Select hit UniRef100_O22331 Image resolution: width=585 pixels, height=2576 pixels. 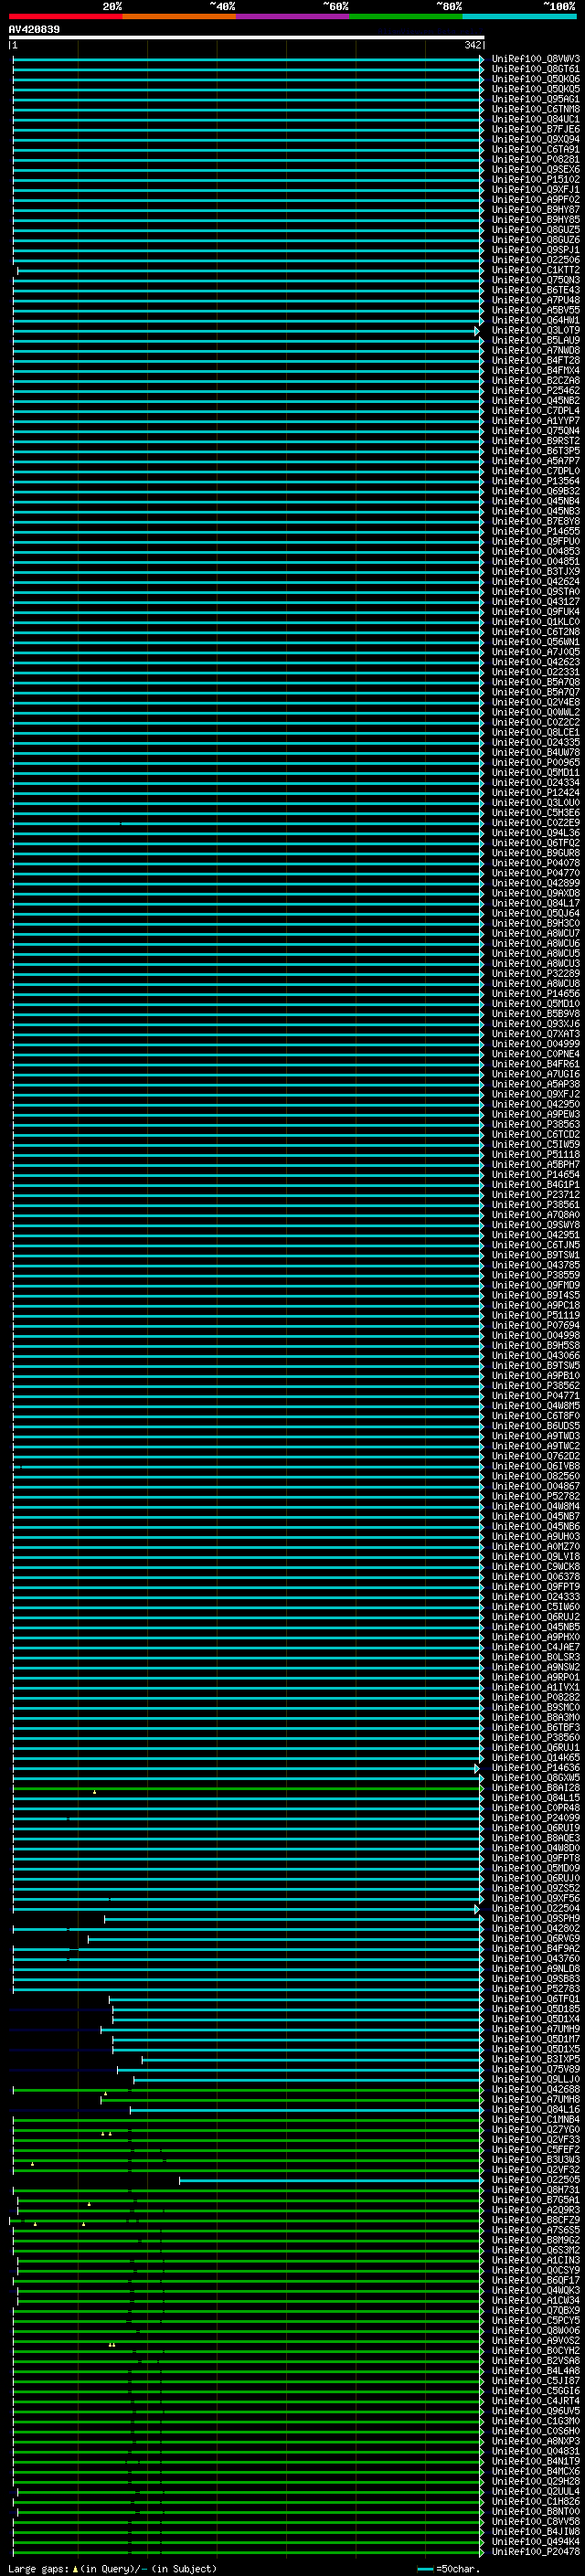pos(535,672)
